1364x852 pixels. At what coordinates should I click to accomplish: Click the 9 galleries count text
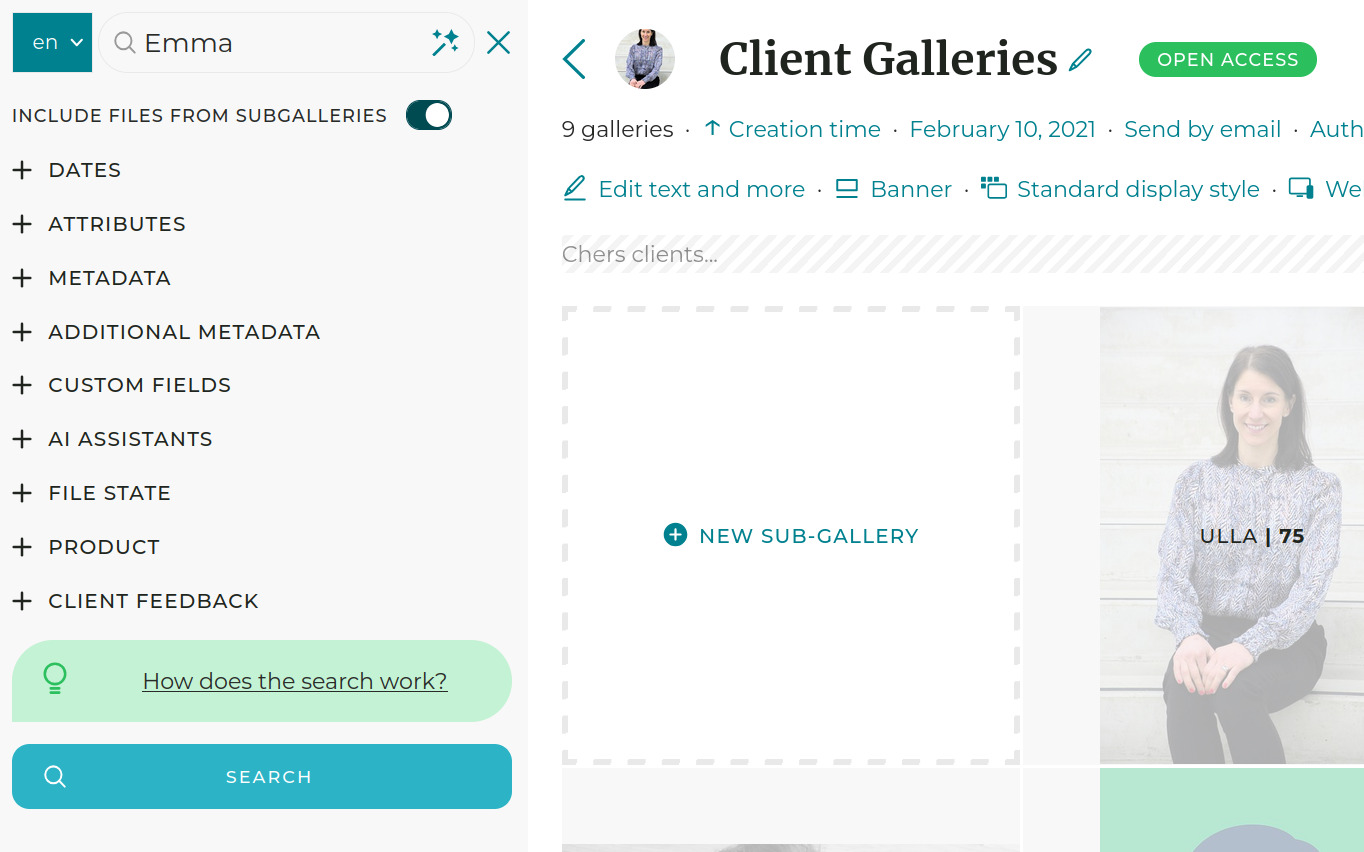coord(617,129)
